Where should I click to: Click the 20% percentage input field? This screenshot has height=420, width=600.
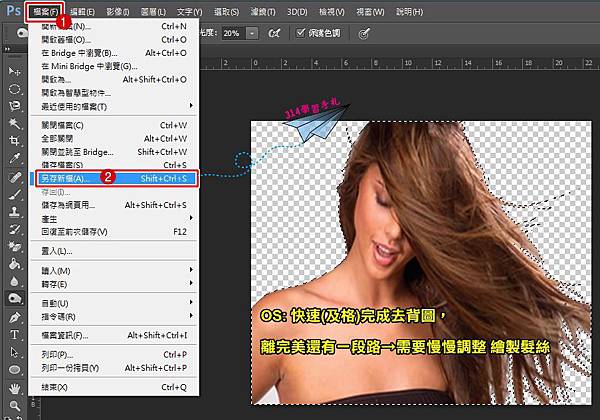point(233,33)
